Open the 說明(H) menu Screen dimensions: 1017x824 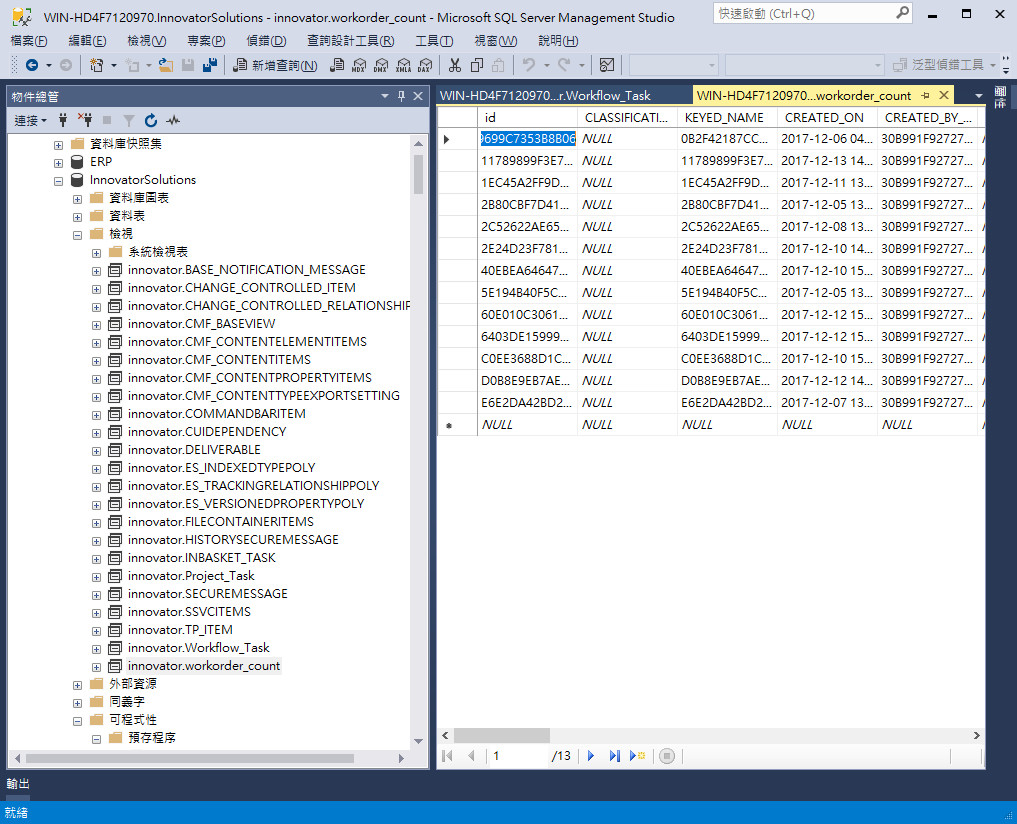pyautogui.click(x=558, y=41)
